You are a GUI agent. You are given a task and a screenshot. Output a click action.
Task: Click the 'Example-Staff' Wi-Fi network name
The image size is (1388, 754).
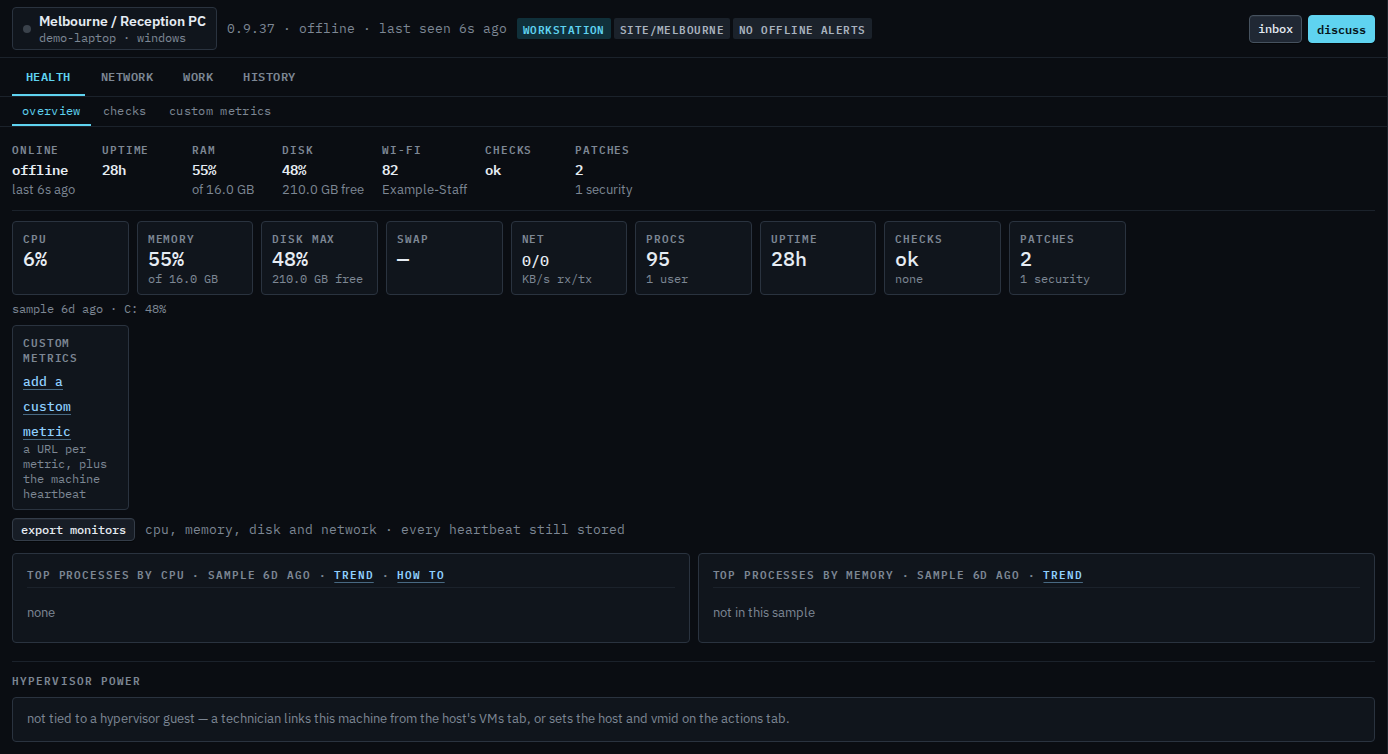pyautogui.click(x=424, y=190)
